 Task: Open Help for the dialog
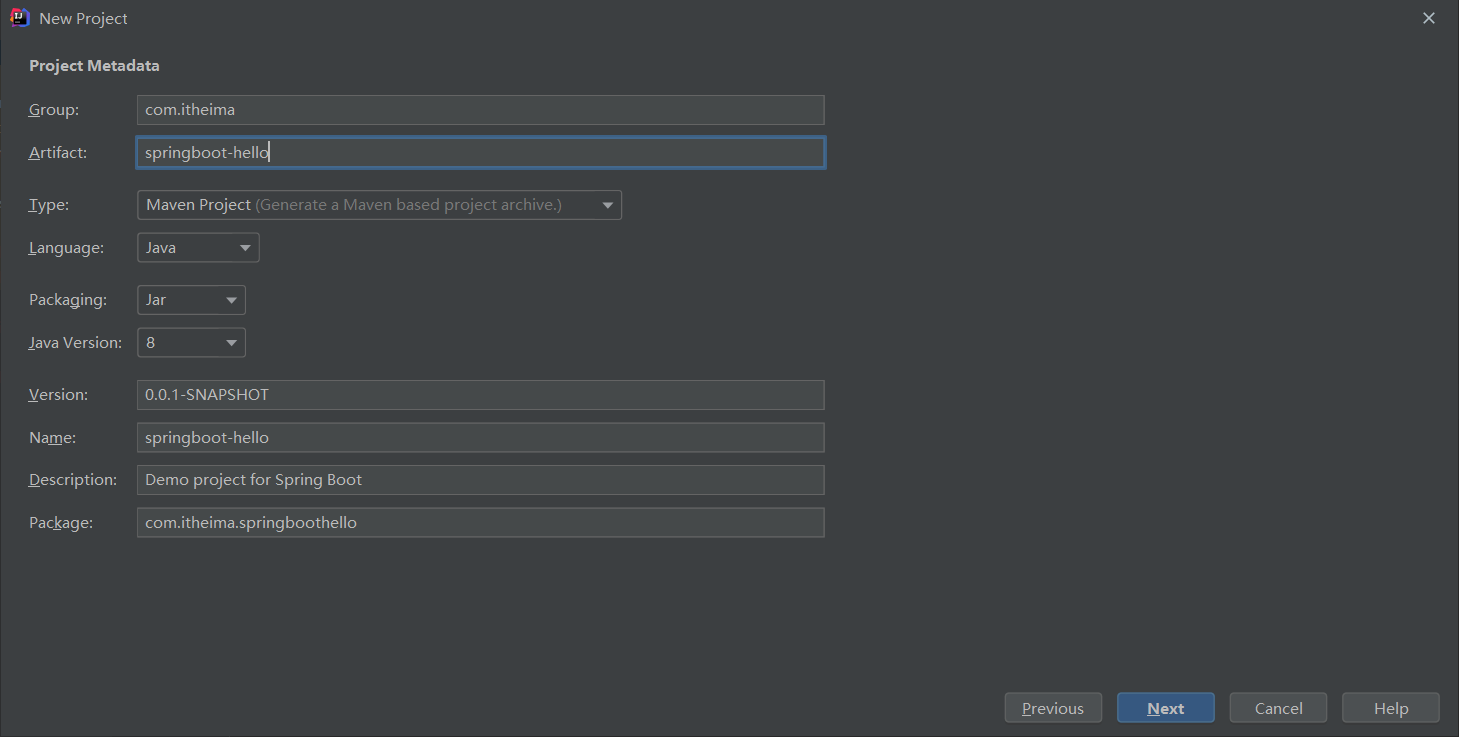[1391, 708]
